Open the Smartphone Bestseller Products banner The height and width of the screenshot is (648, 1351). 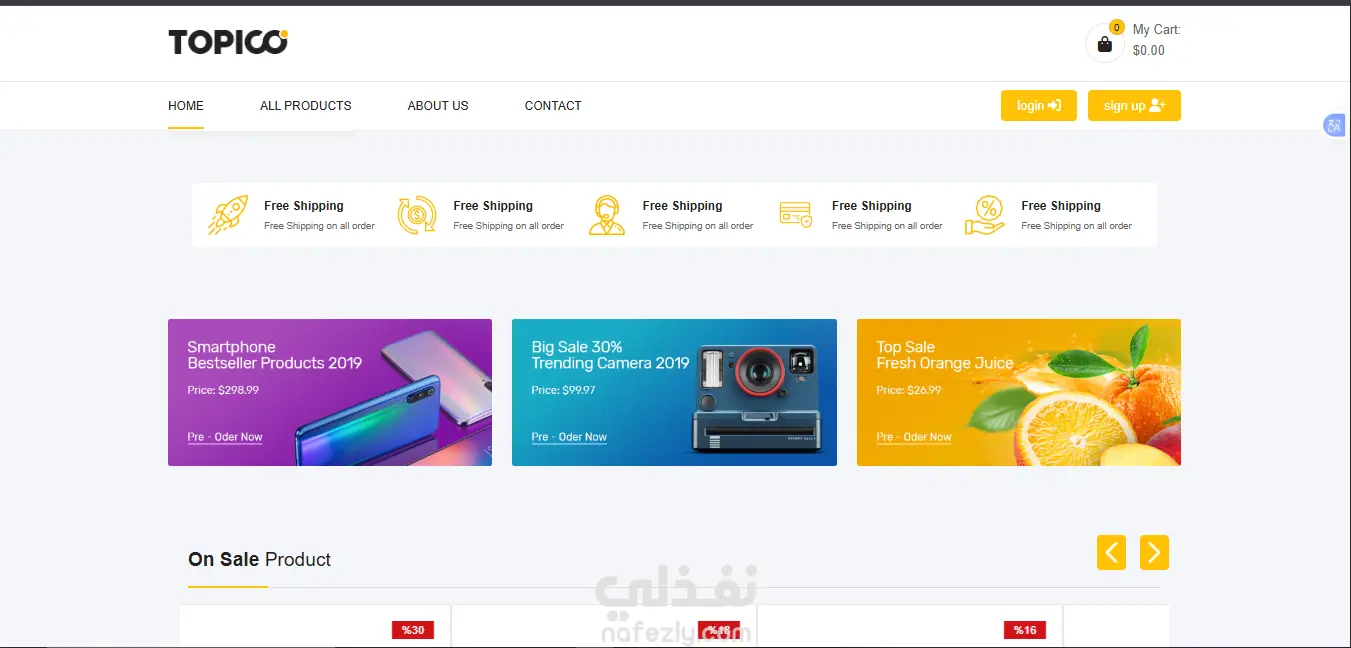pyautogui.click(x=330, y=392)
